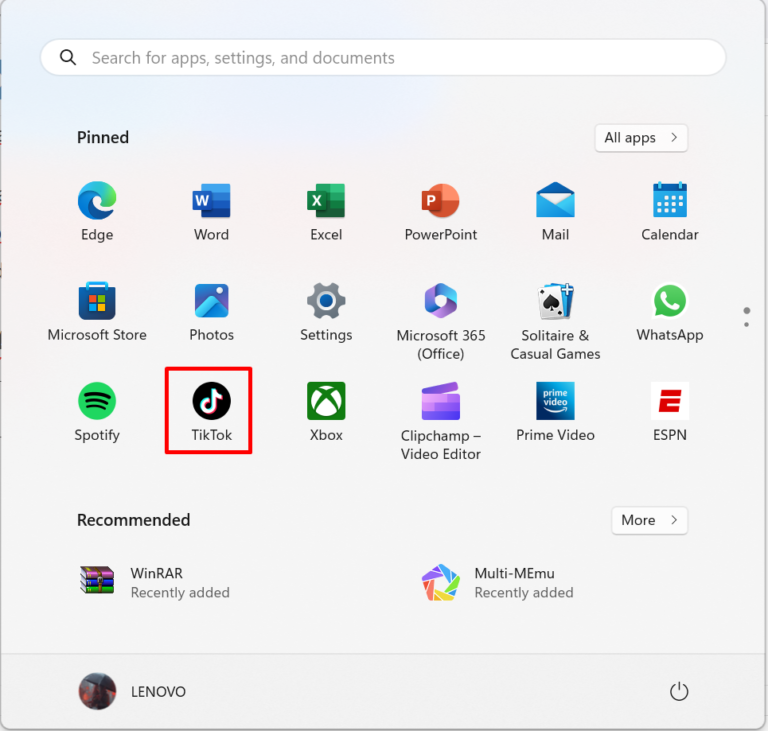Open Clipchamp Video Editor
Viewport: 768px width, 731px height.
[x=440, y=421]
